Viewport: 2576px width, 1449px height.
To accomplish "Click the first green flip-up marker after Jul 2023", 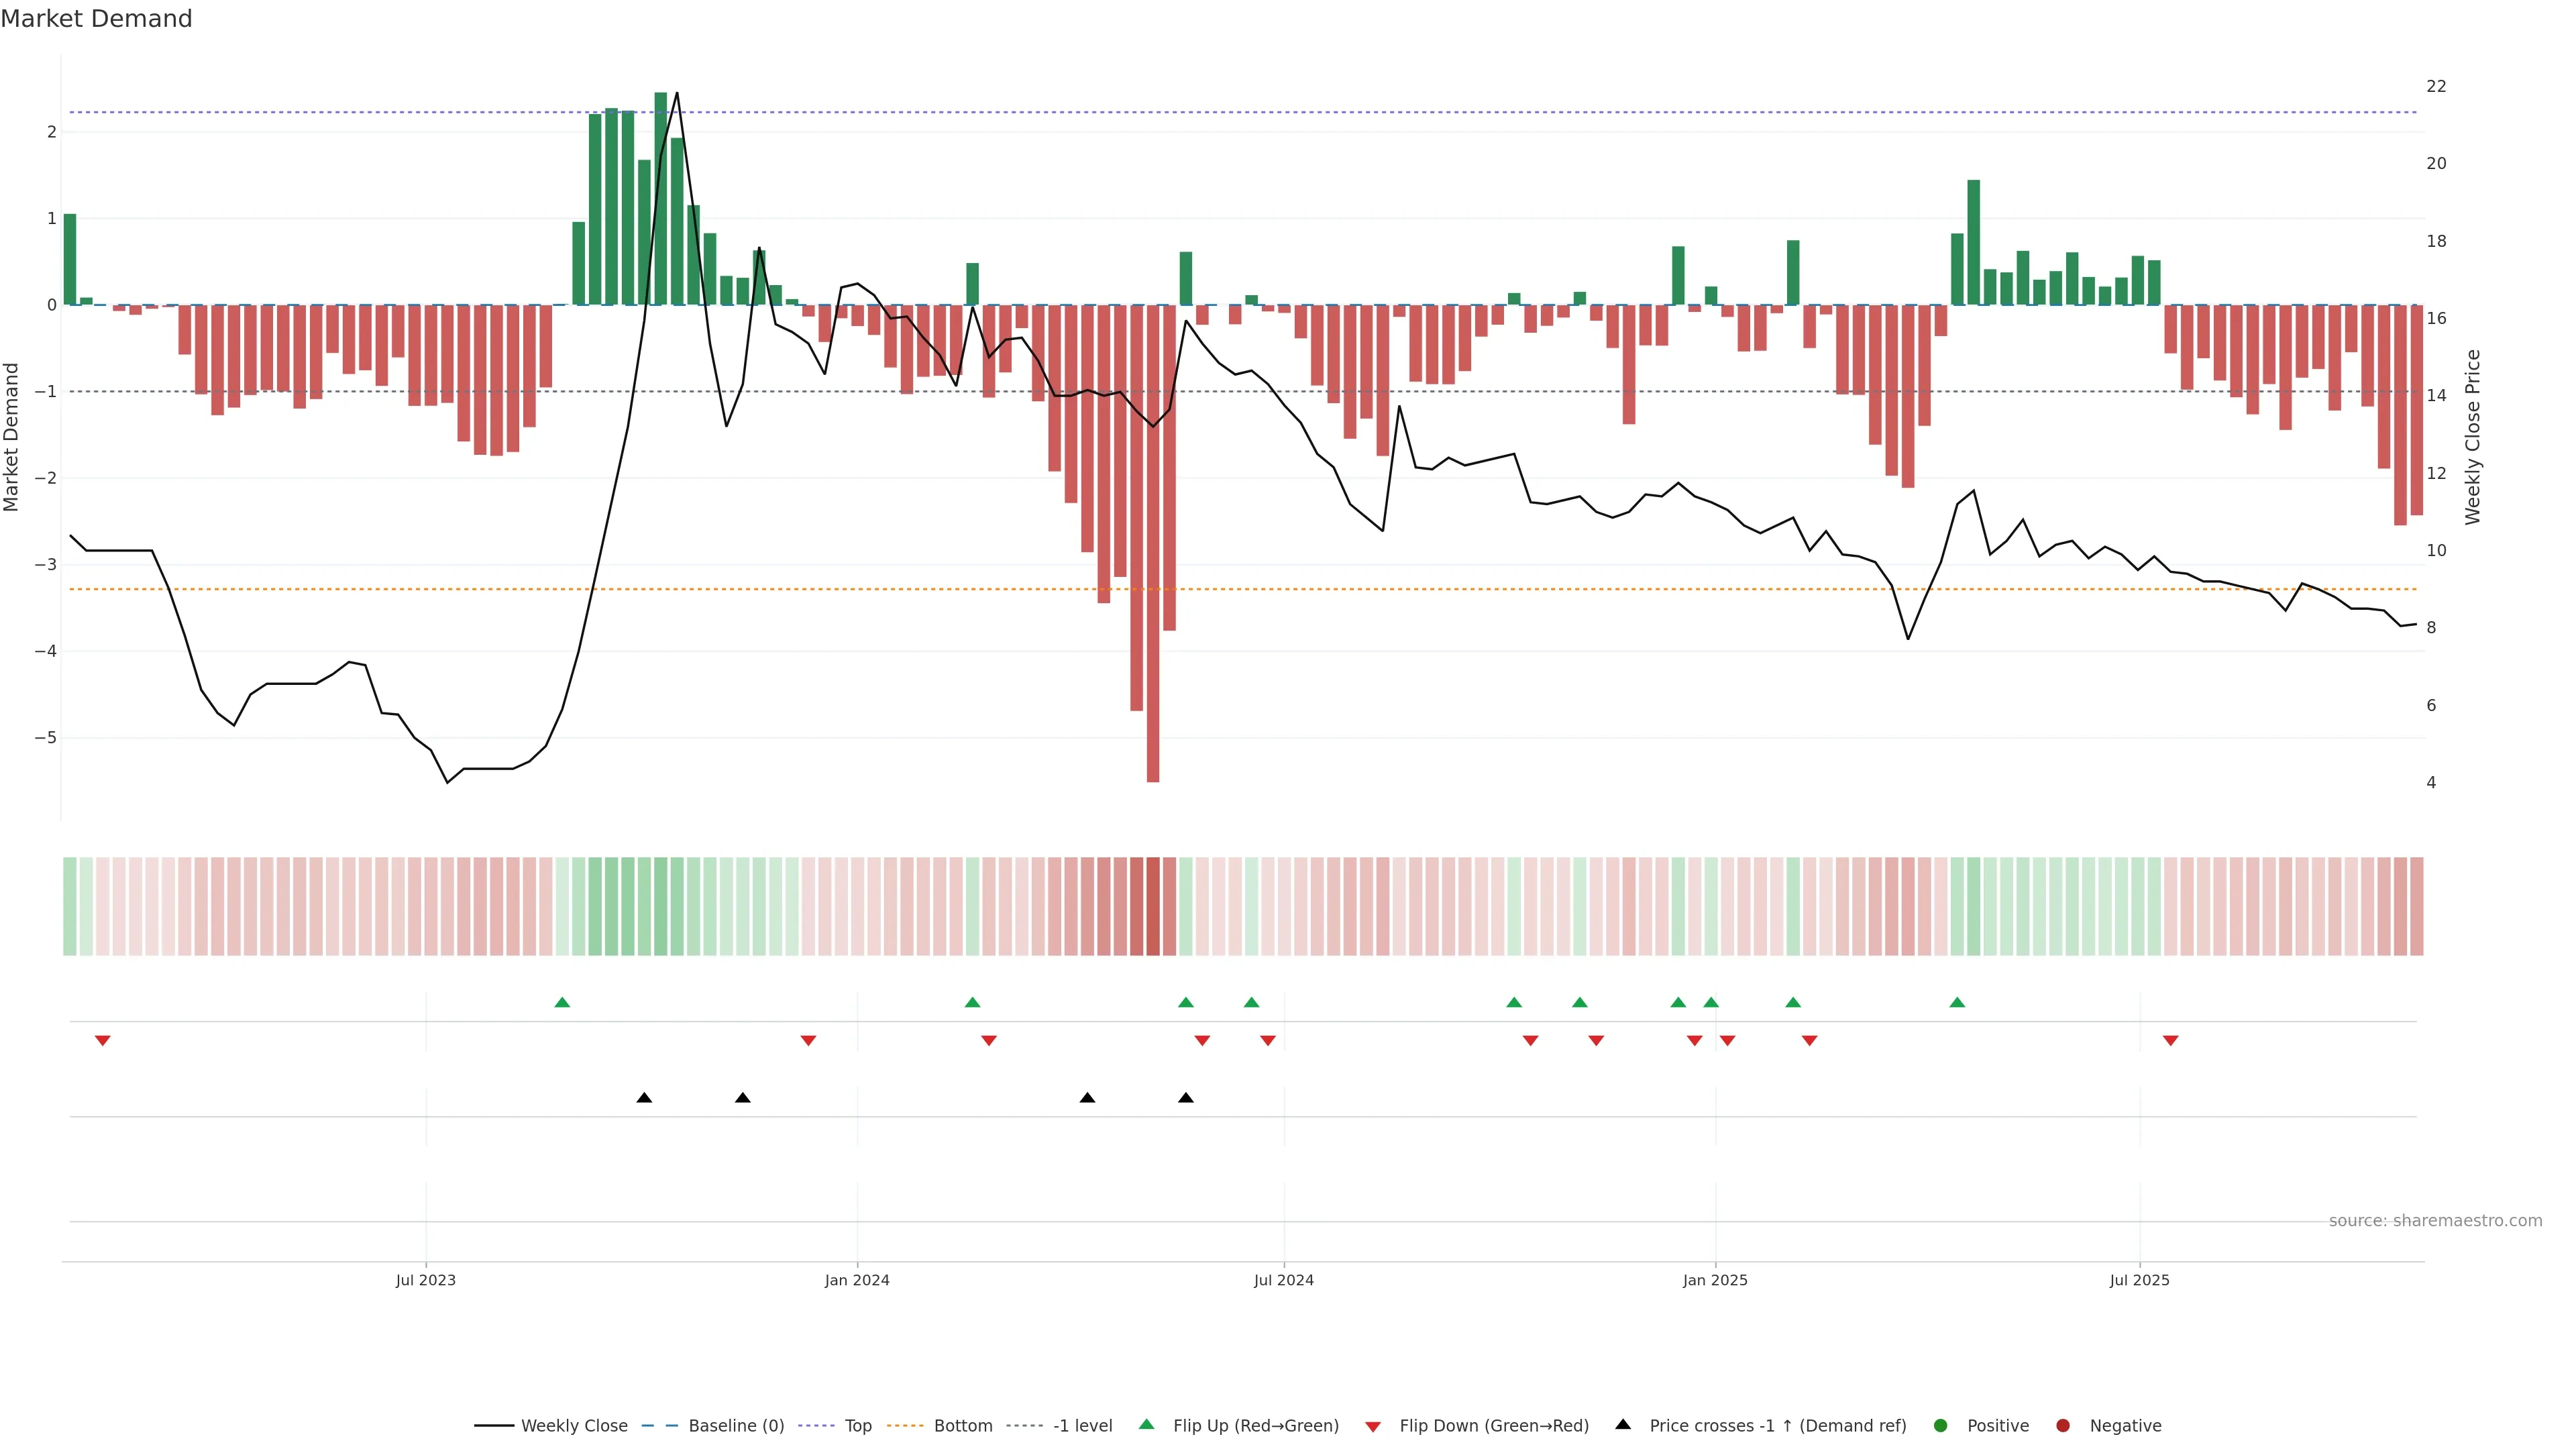I will 562,1002.
